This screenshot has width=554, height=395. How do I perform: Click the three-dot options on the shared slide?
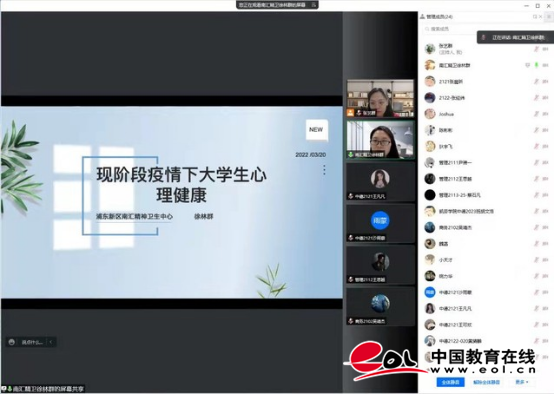[324, 170]
